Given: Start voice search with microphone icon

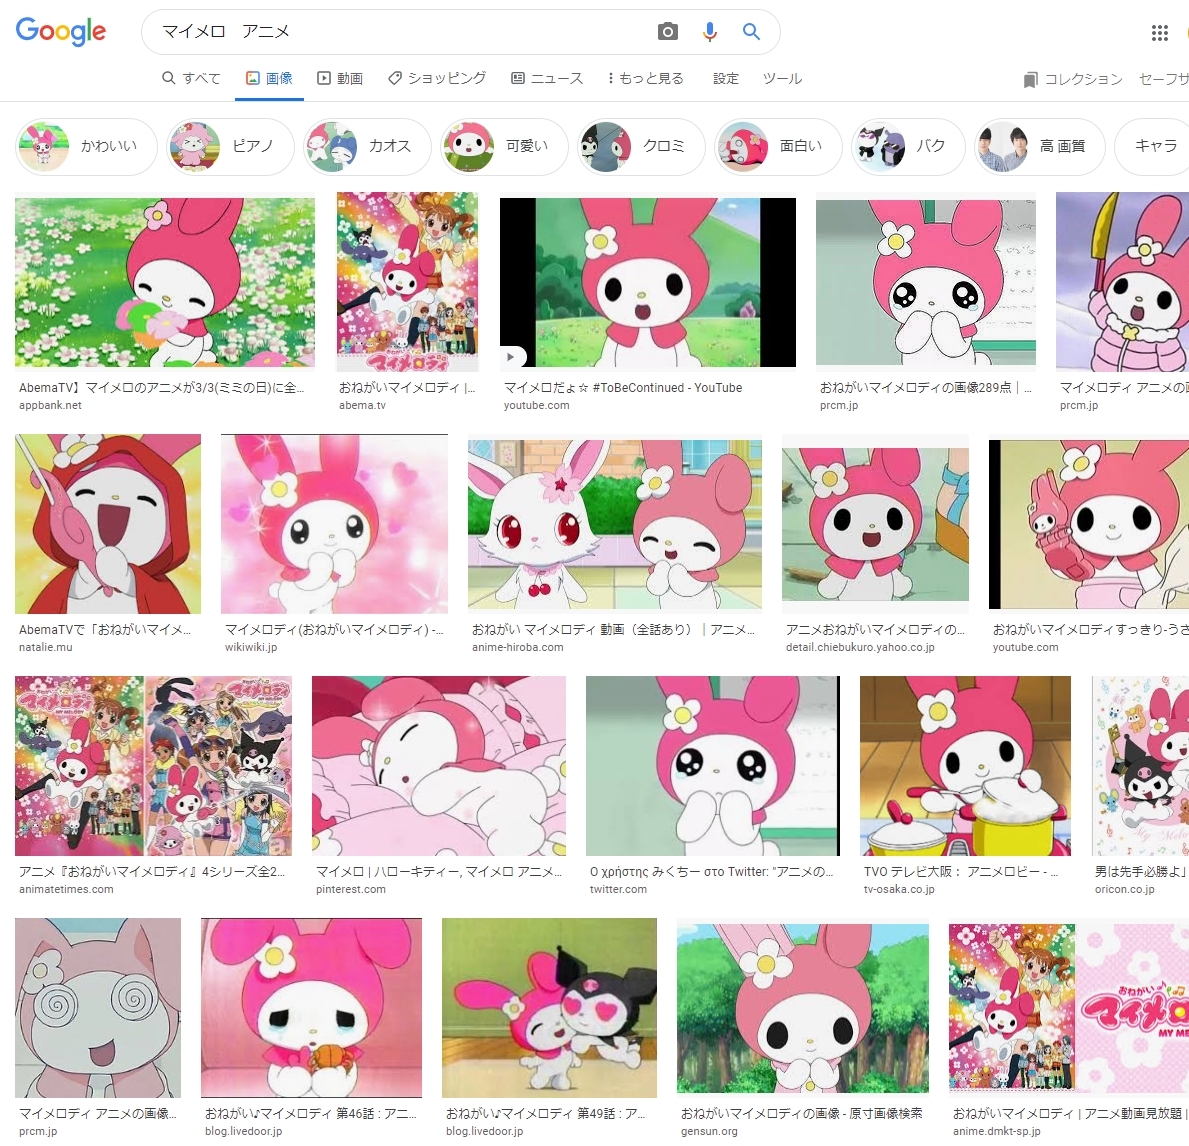Looking at the screenshot, I should (x=710, y=31).
